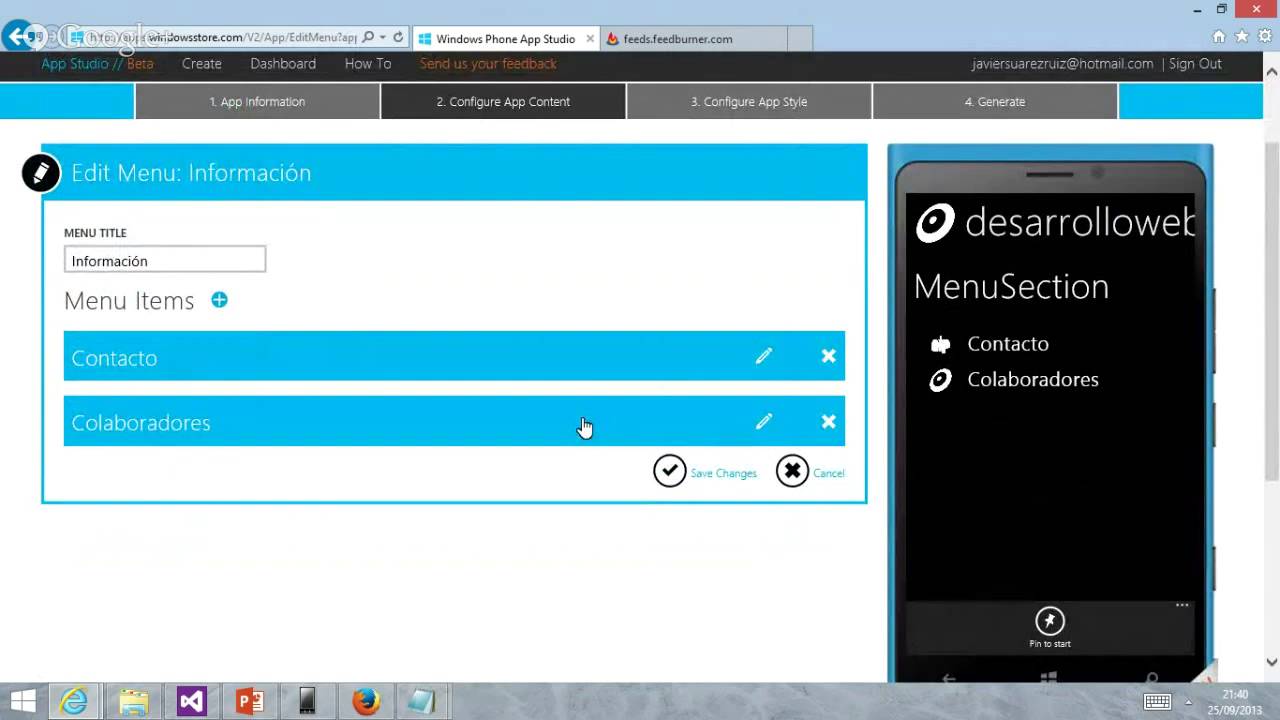1280x720 pixels.
Task: Open browser Favorites star
Action: click(x=1241, y=37)
